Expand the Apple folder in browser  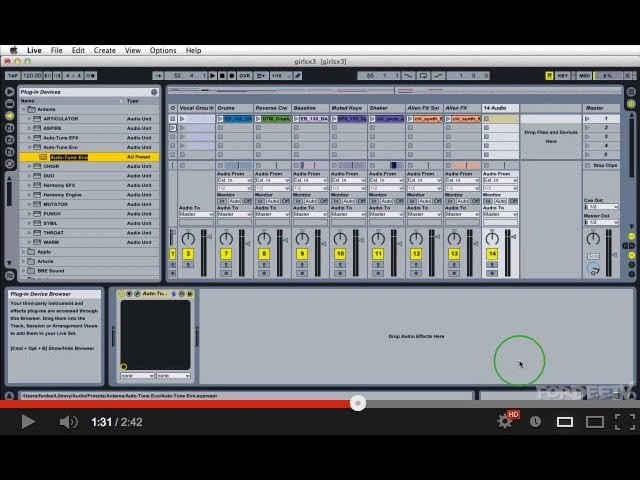24,251
